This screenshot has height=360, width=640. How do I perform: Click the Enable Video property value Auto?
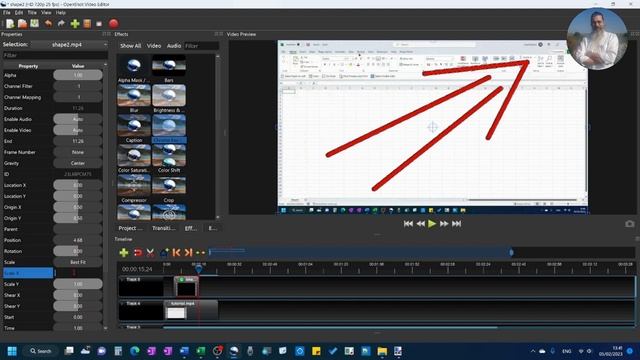click(x=78, y=130)
